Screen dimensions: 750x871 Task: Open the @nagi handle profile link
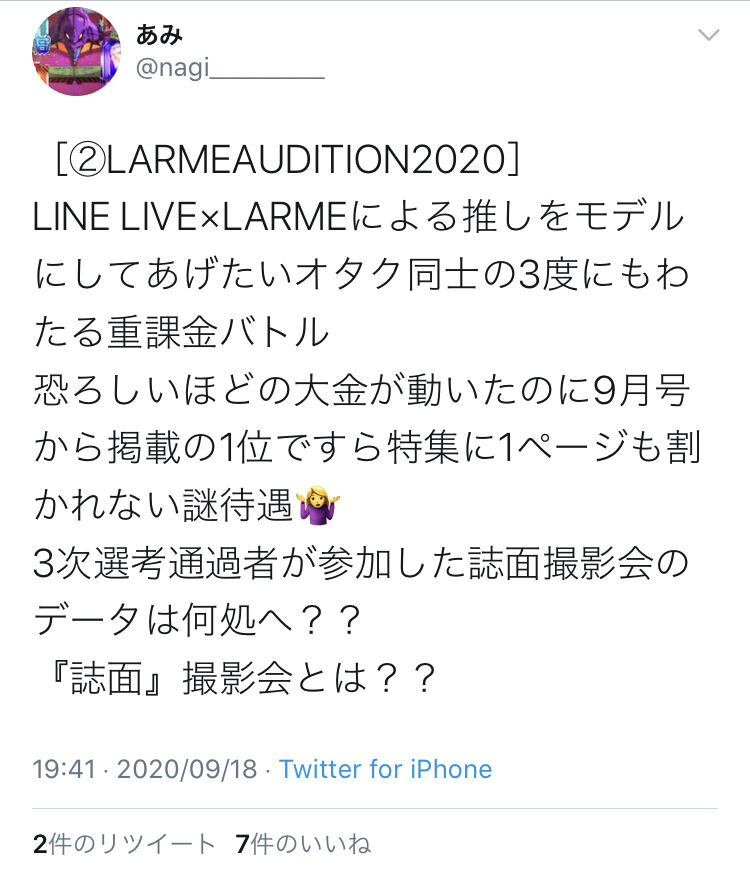(x=230, y=68)
